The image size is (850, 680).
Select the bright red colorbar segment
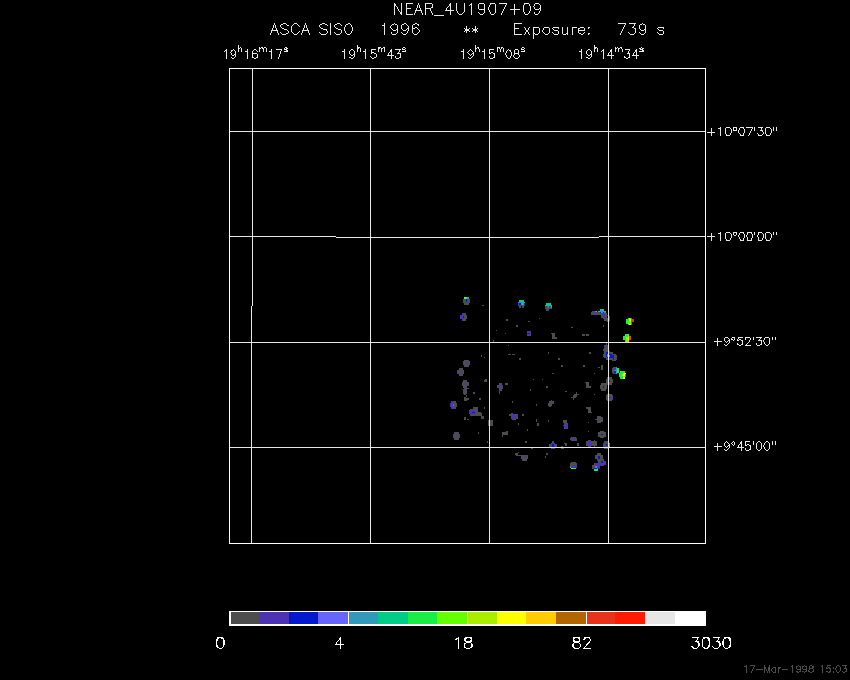[x=630, y=618]
